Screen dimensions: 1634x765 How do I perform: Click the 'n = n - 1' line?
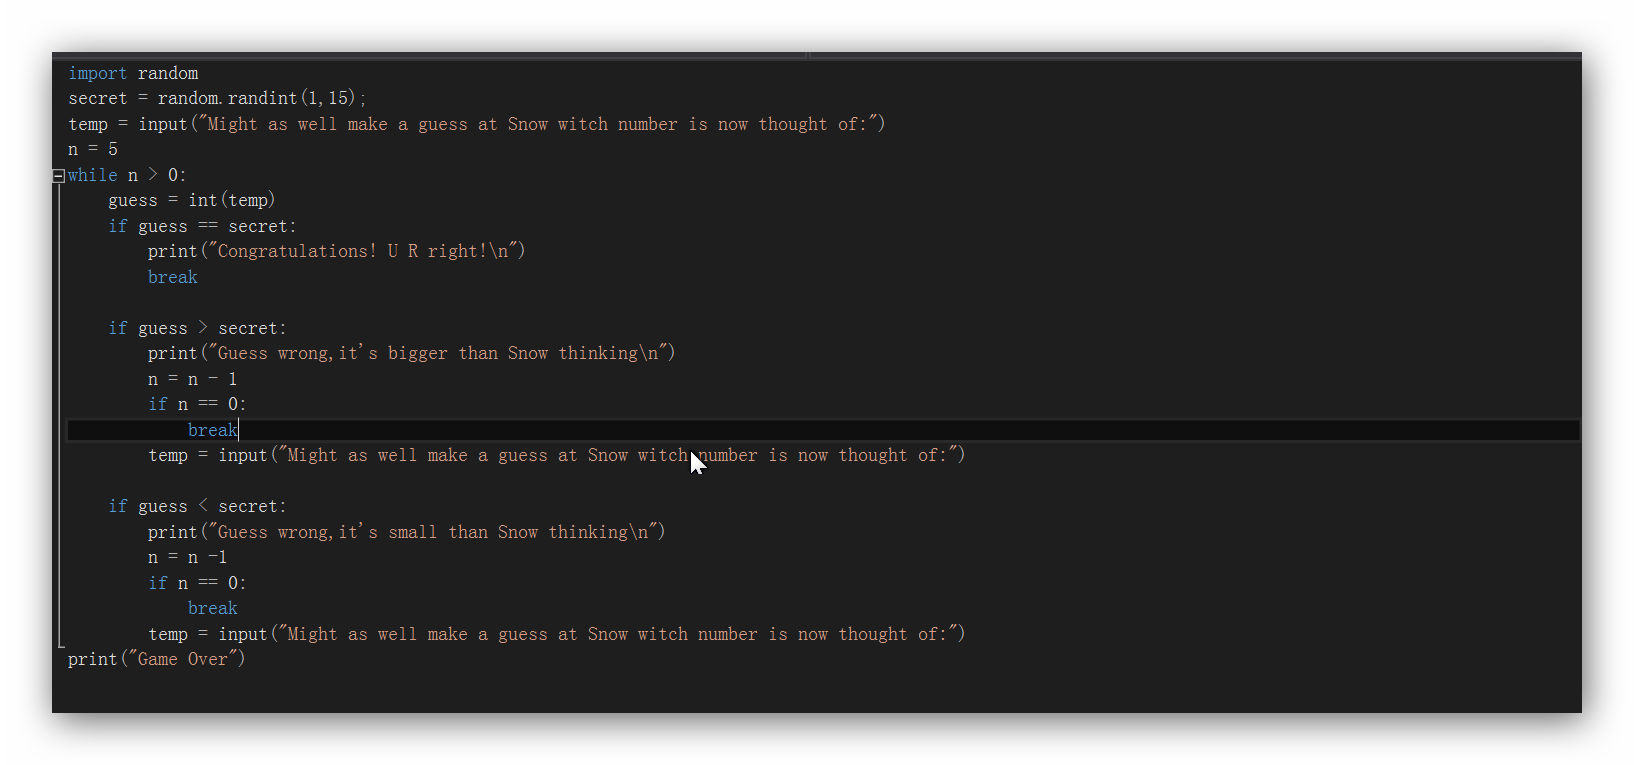coord(192,379)
